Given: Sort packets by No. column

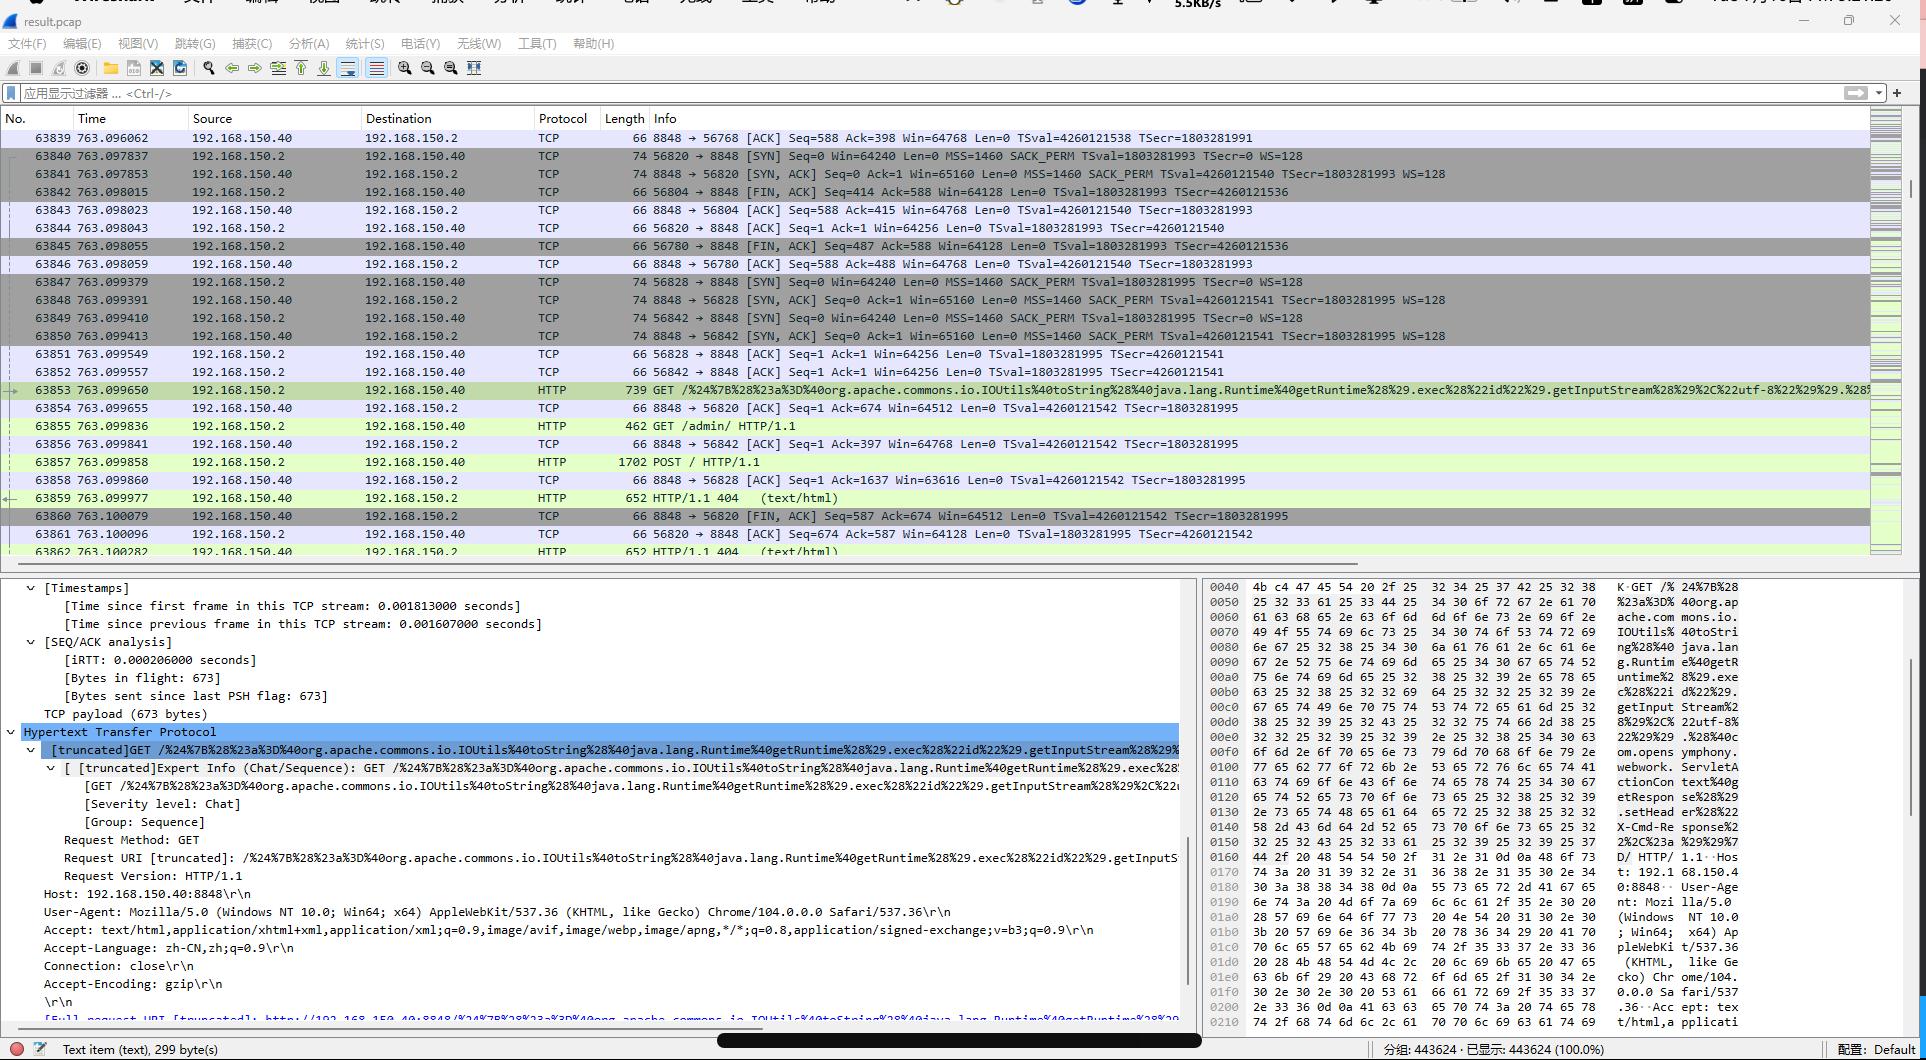Looking at the screenshot, I should (x=37, y=118).
